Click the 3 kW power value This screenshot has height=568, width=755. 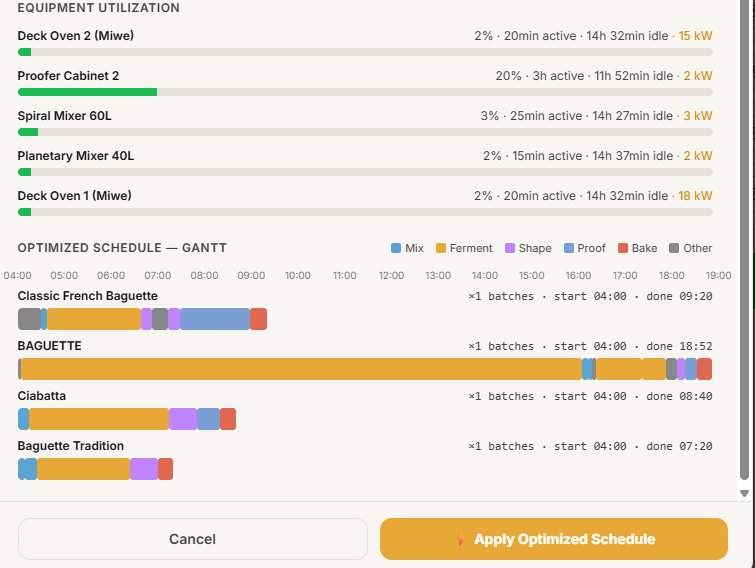click(x=698, y=116)
